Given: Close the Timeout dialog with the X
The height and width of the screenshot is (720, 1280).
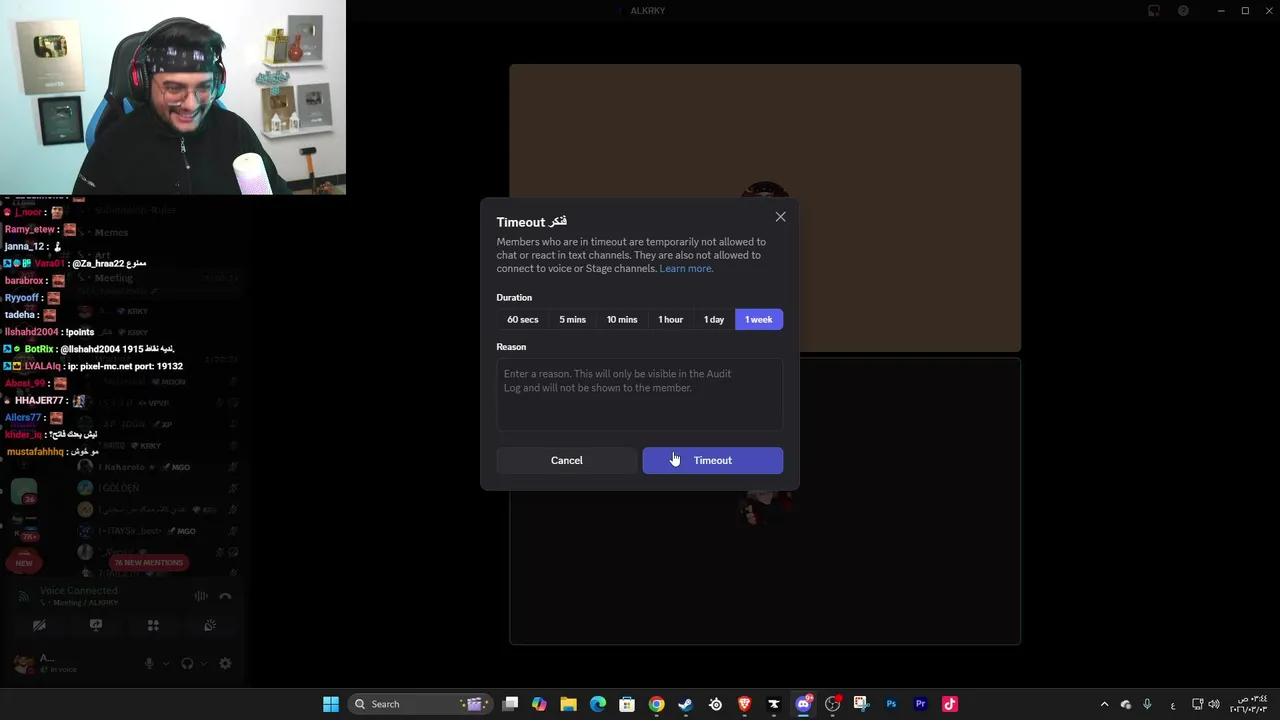Looking at the screenshot, I should [780, 217].
